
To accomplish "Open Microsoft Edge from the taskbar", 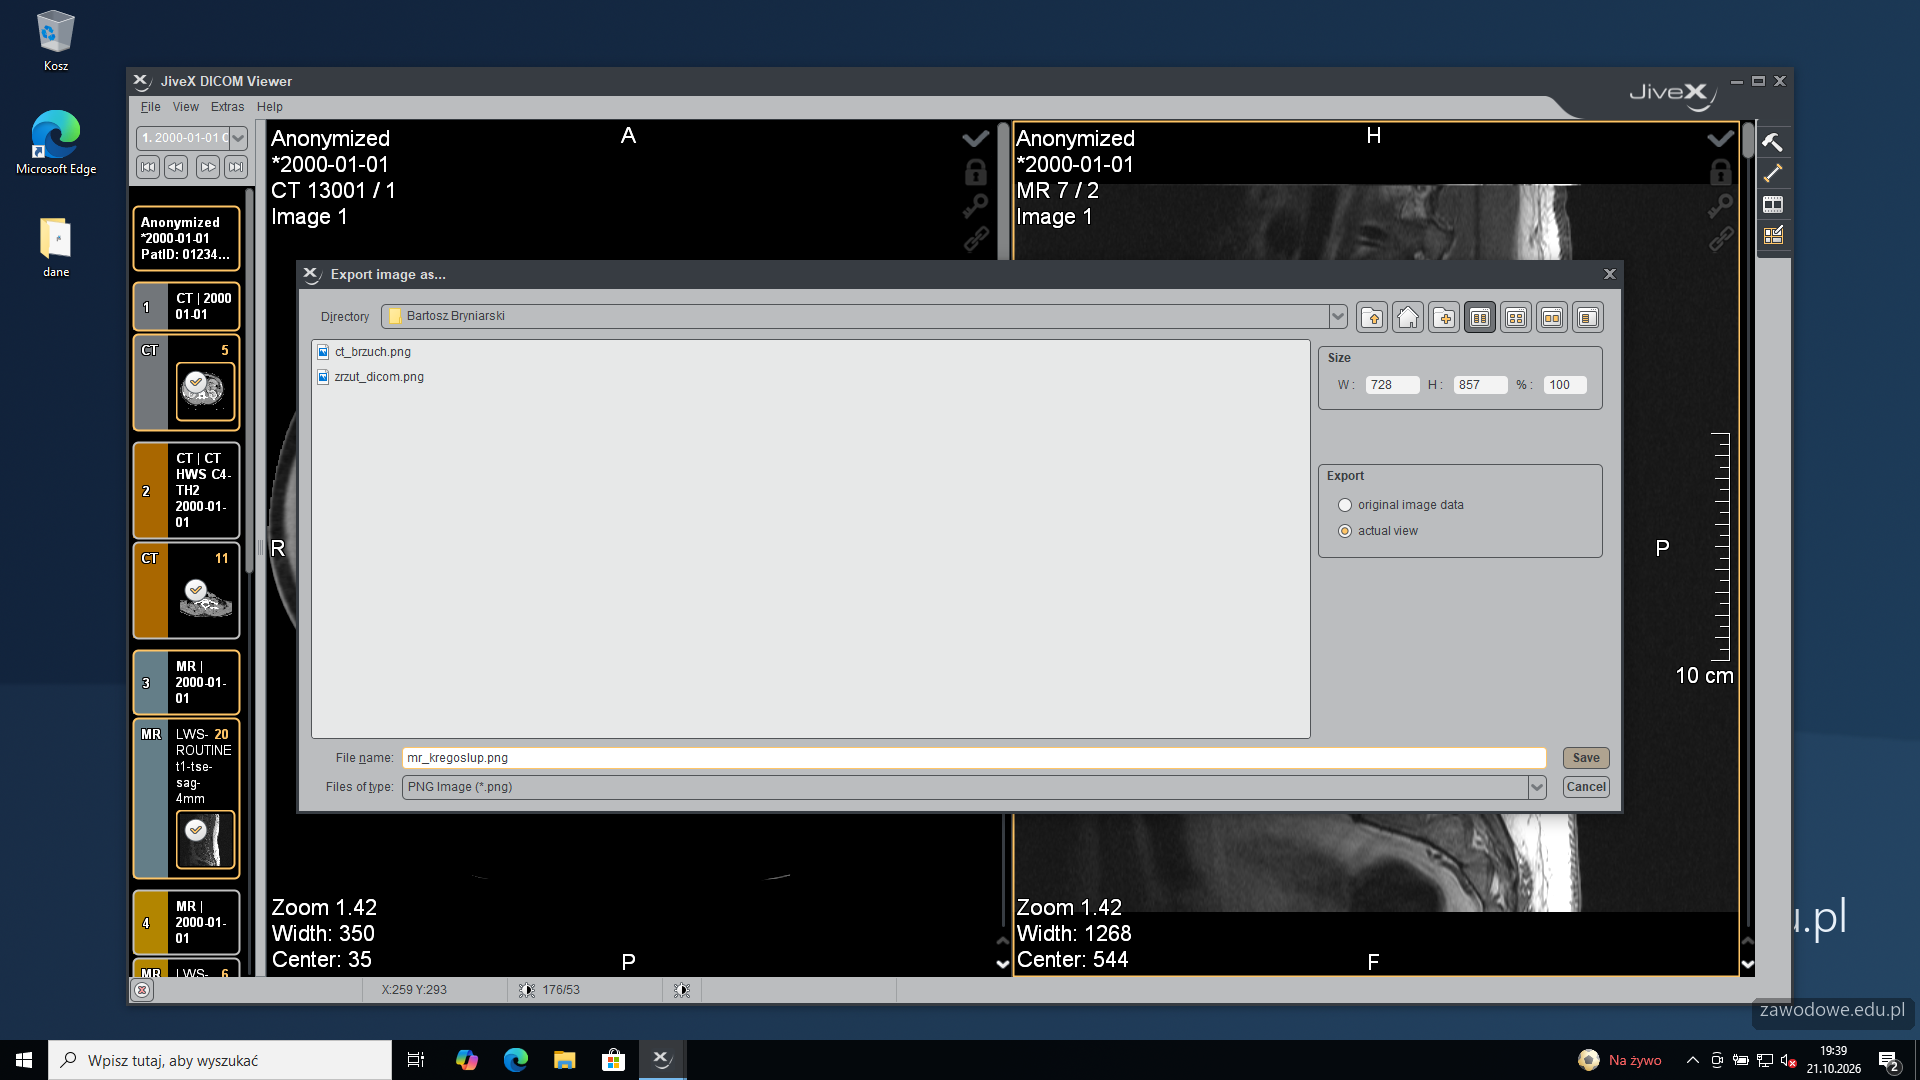I will [516, 1060].
